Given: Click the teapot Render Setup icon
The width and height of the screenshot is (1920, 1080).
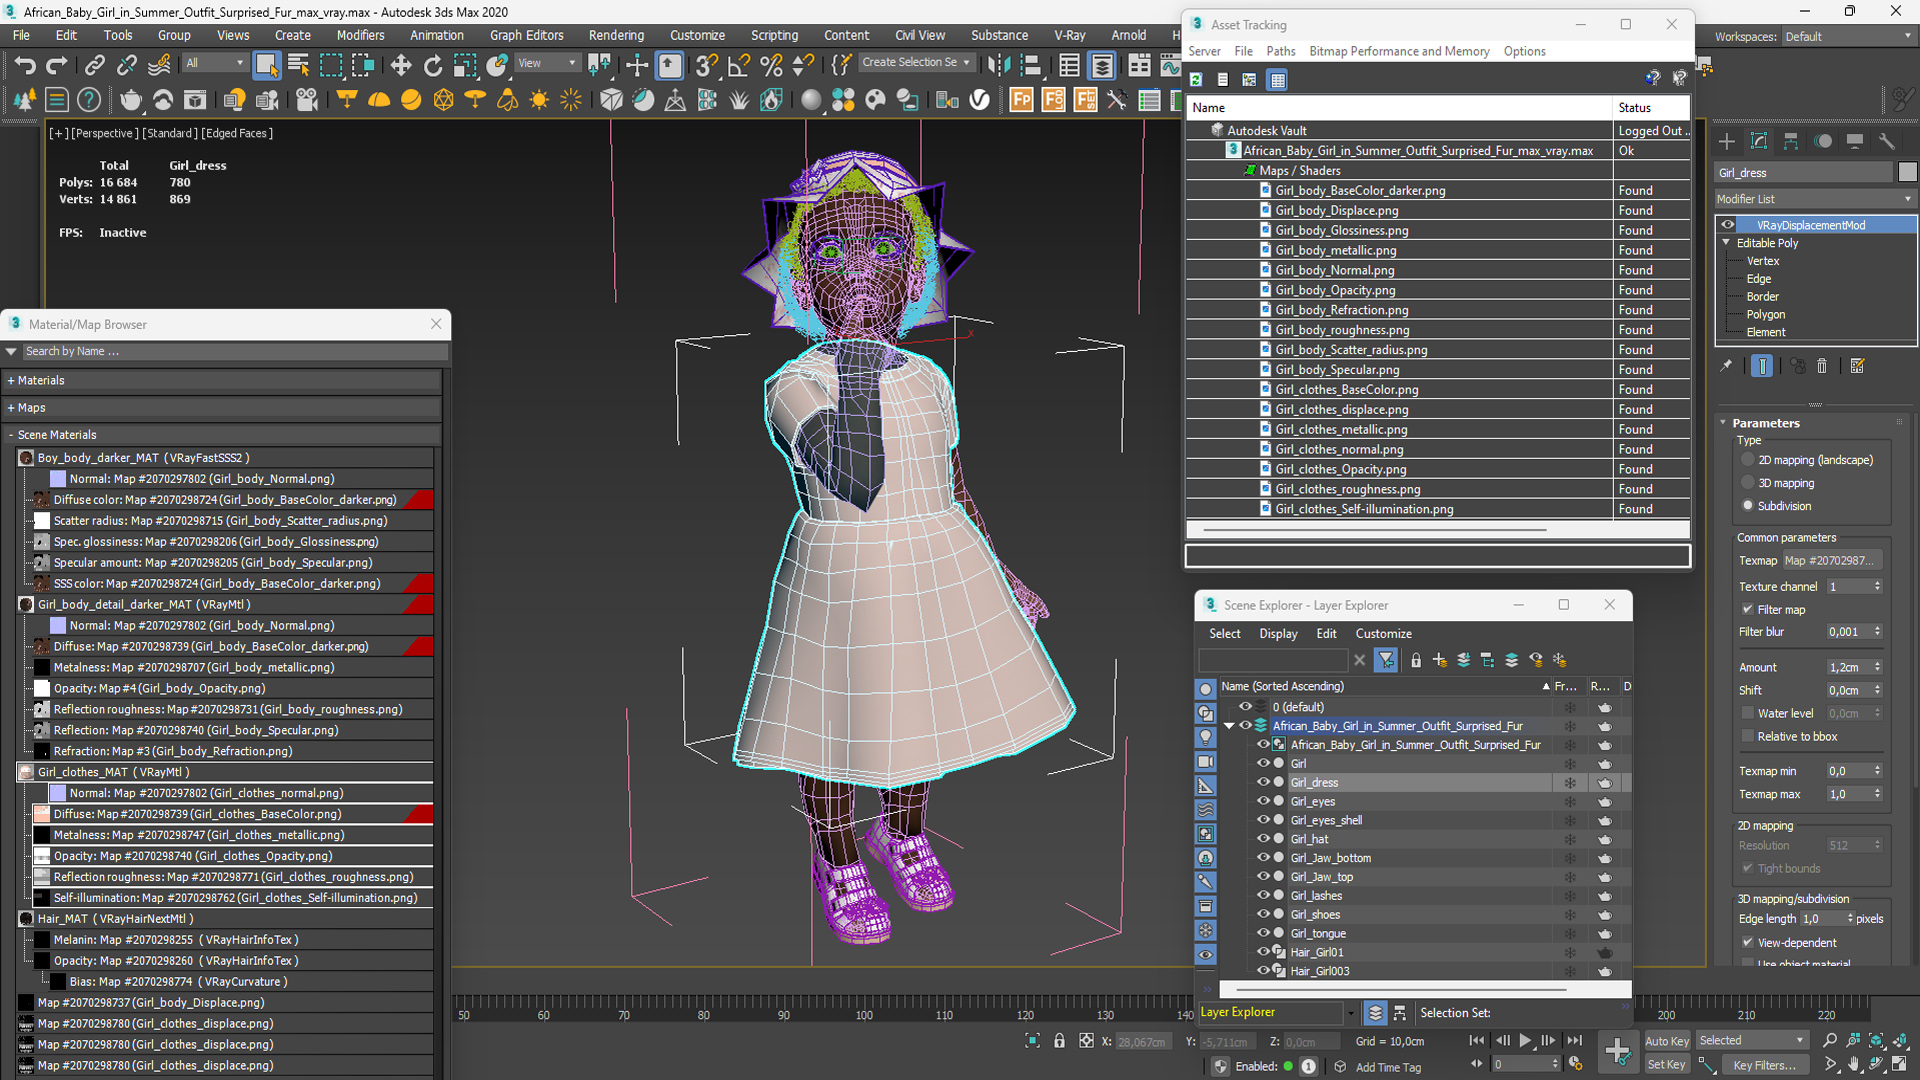Looking at the screenshot, I should [130, 99].
